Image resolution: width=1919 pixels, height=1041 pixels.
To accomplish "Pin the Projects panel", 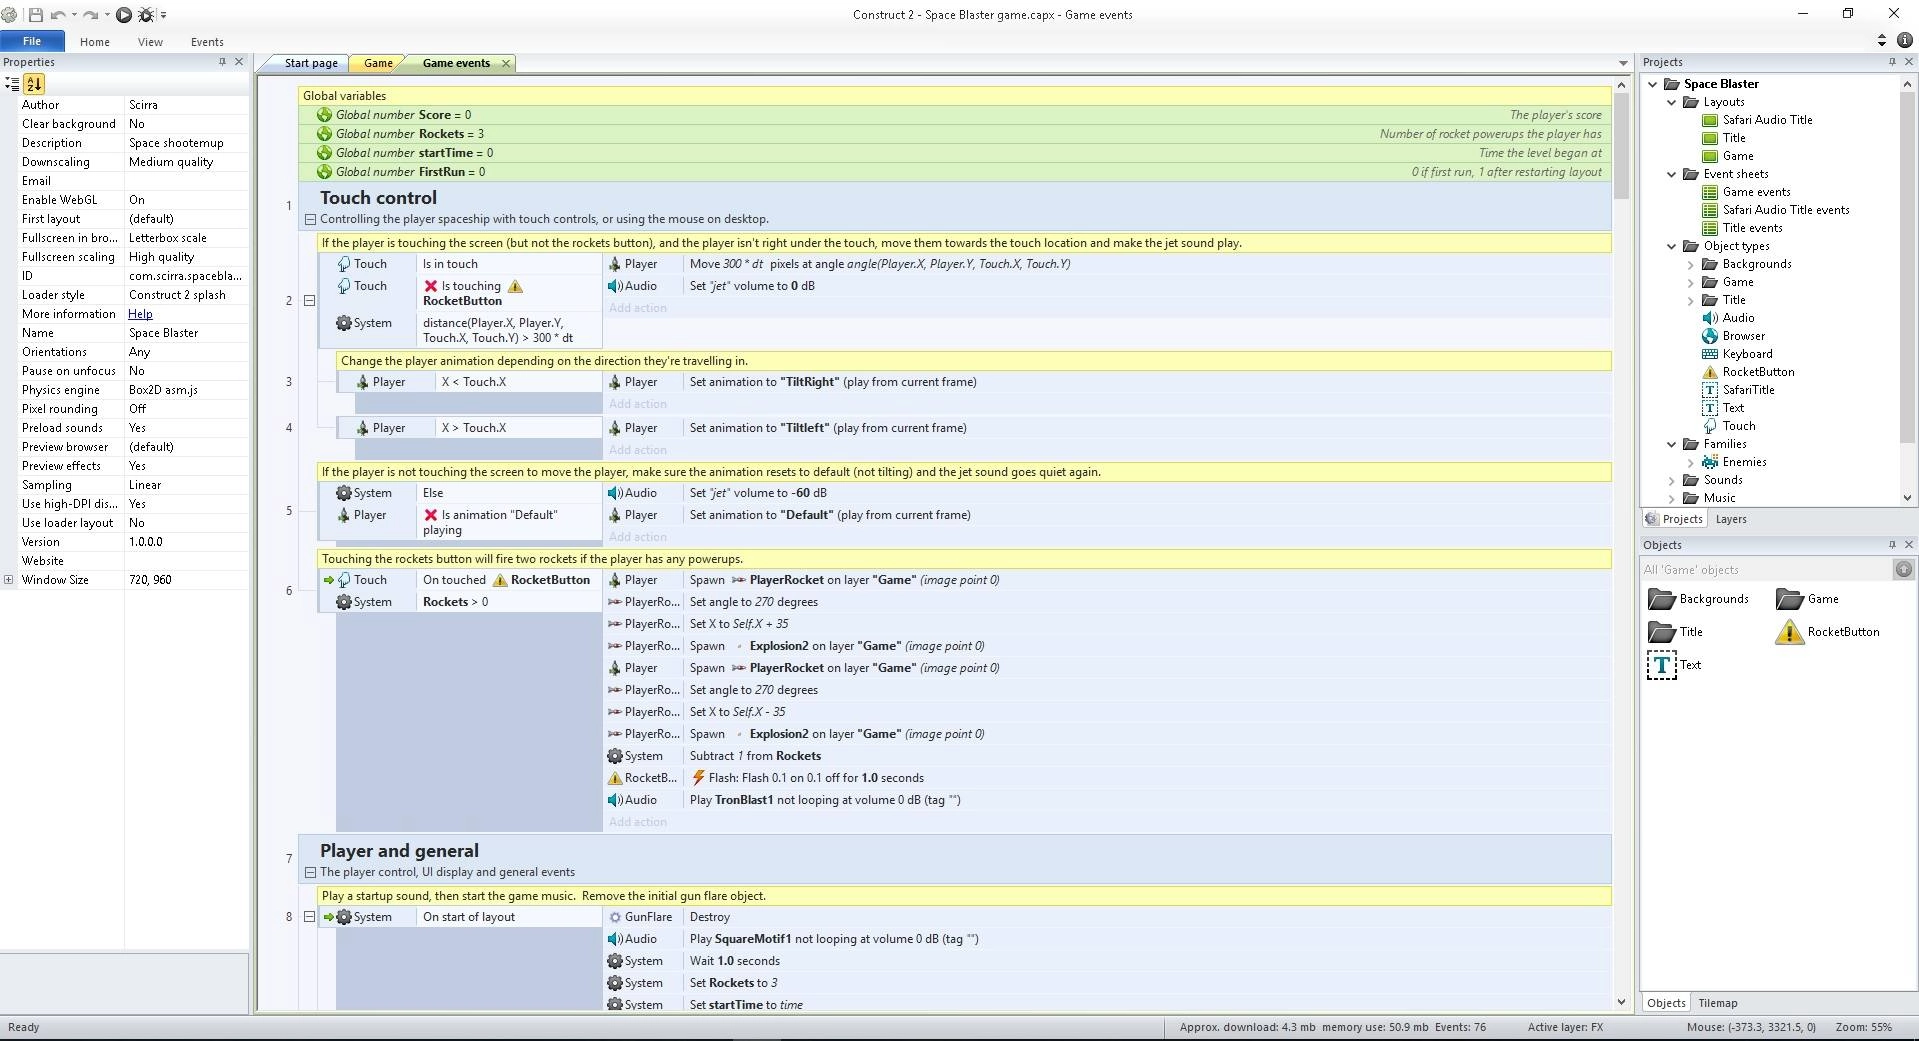I will tap(1892, 62).
